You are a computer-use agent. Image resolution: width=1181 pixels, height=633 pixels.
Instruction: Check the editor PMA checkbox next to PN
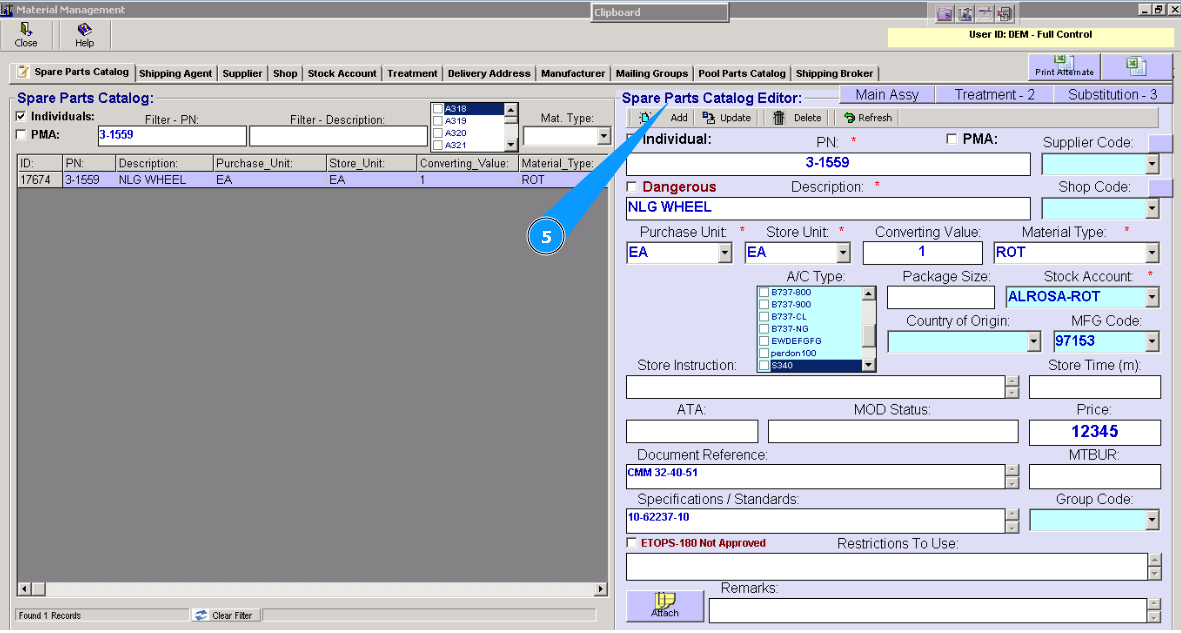pos(951,139)
